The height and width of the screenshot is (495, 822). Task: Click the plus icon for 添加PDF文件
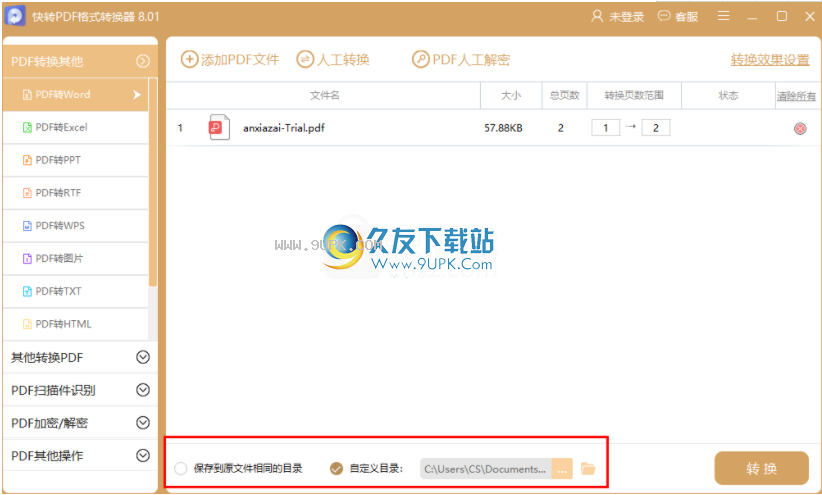tap(189, 59)
